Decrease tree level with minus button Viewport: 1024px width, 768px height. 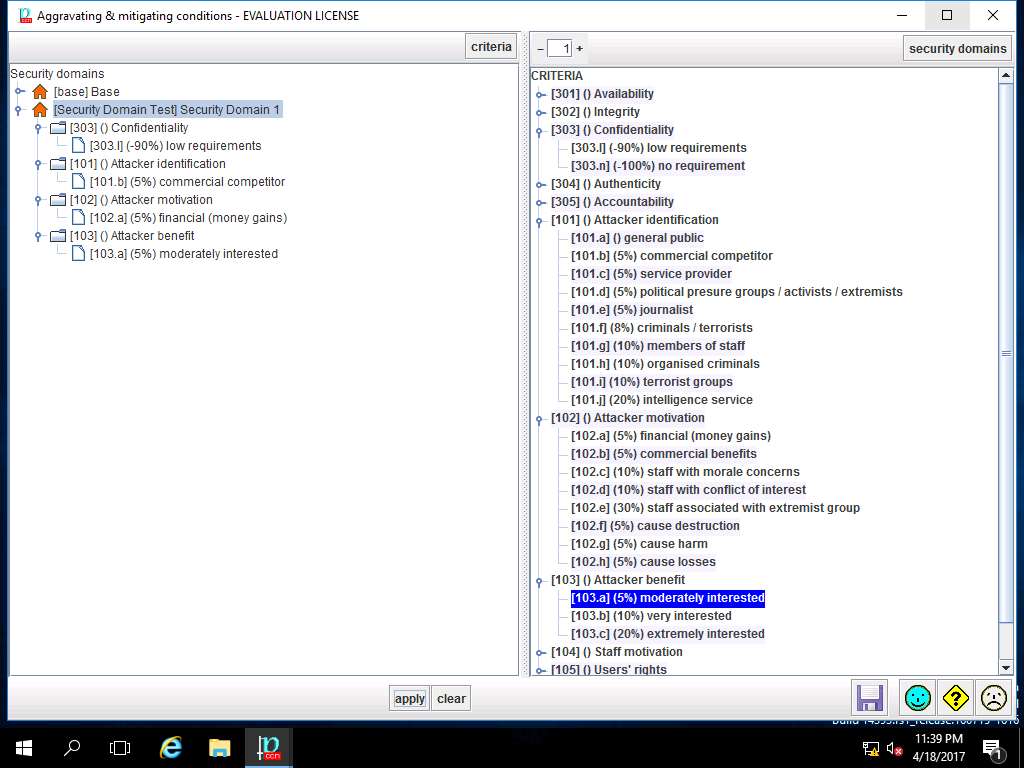[540, 48]
